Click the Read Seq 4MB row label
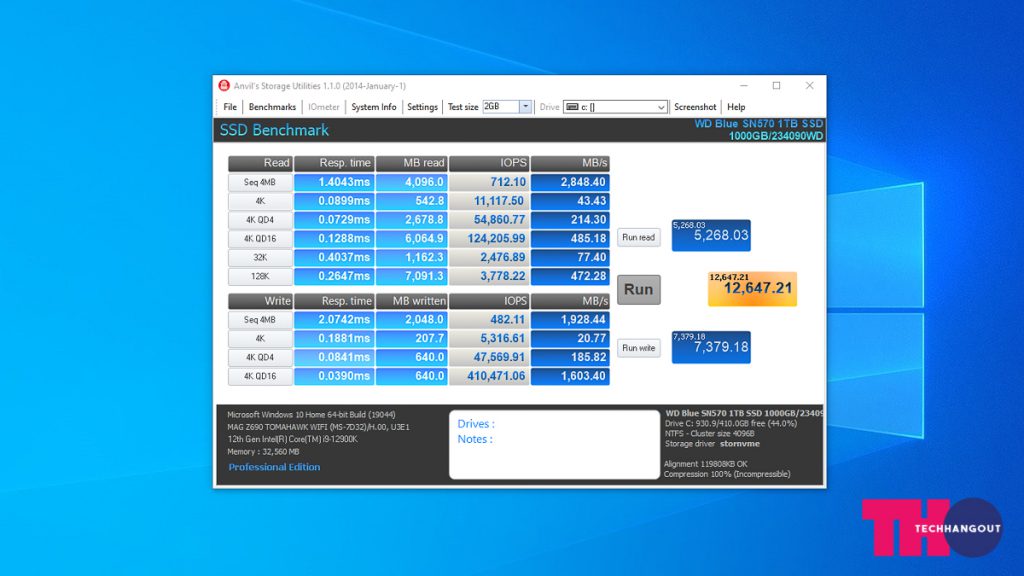Image resolution: width=1024 pixels, height=576 pixels. (260, 182)
